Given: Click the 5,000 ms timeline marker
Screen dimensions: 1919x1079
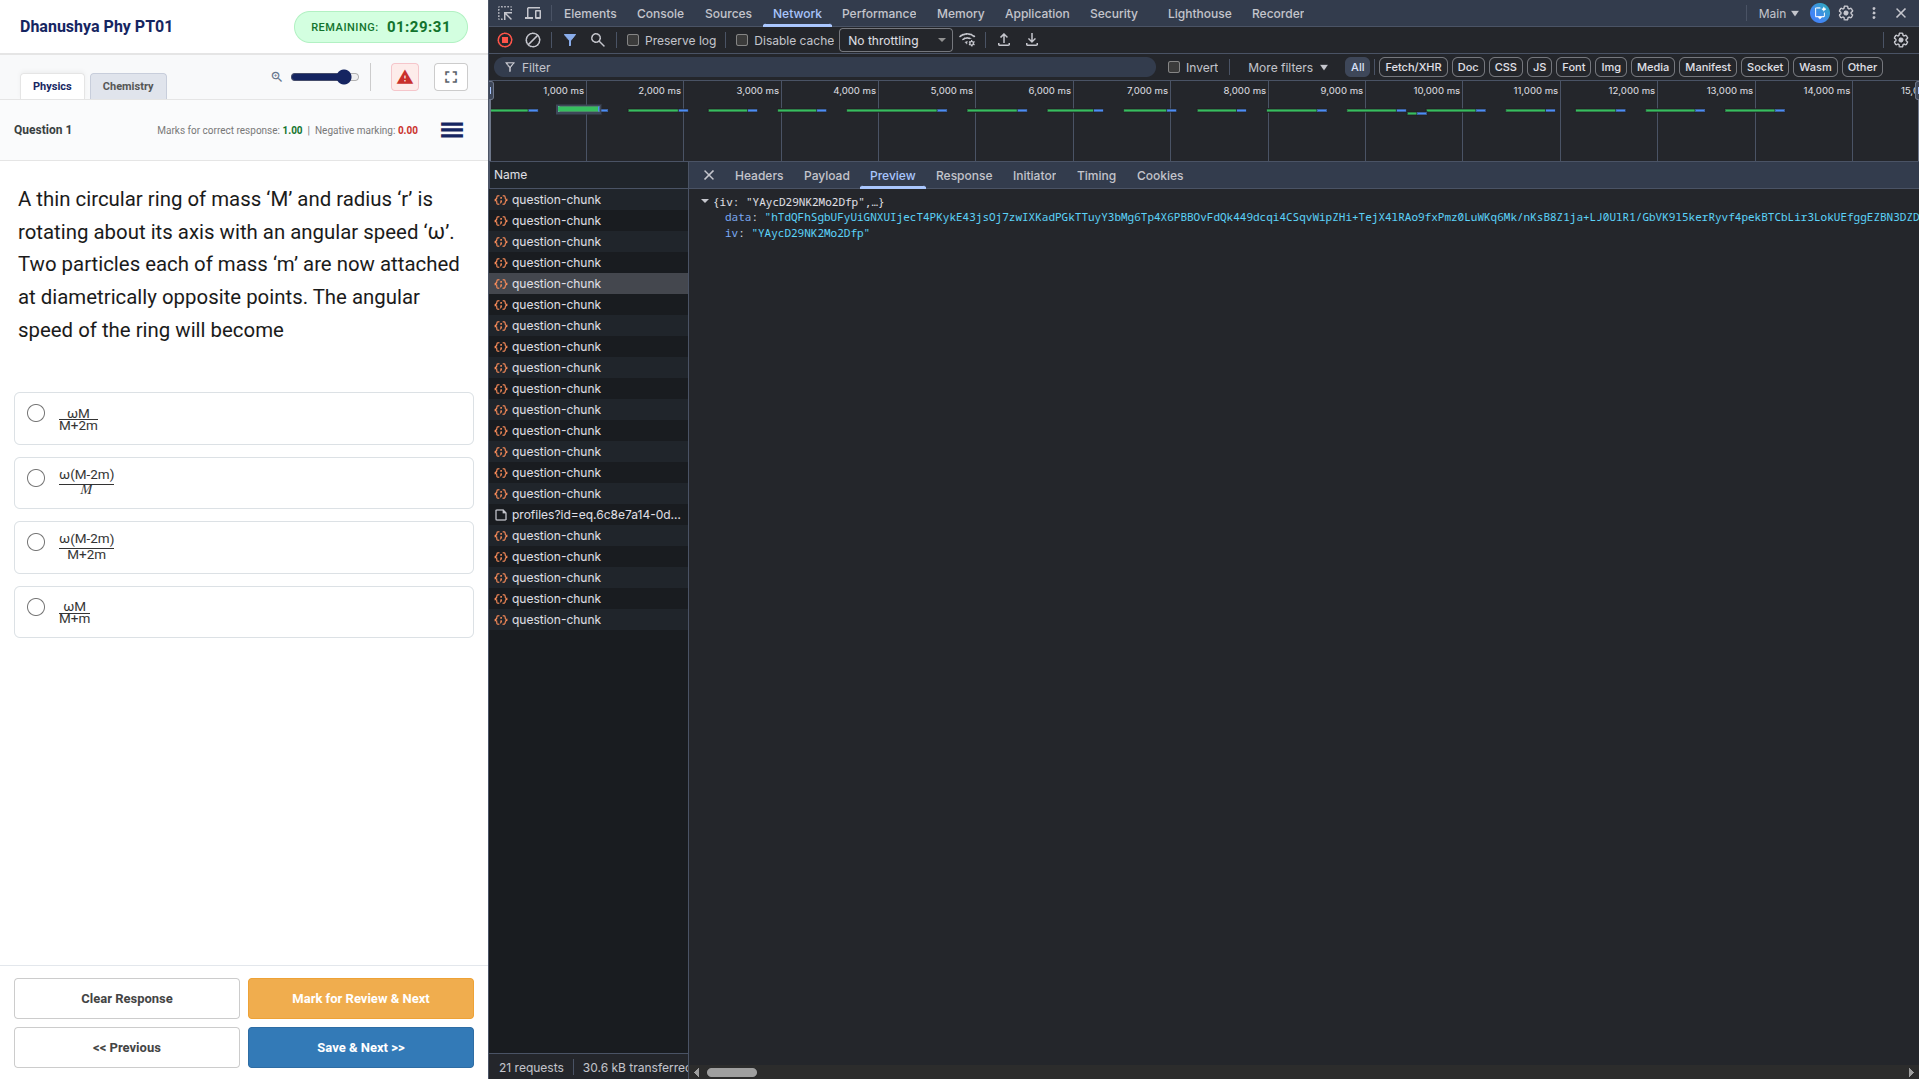Looking at the screenshot, I should tap(951, 91).
